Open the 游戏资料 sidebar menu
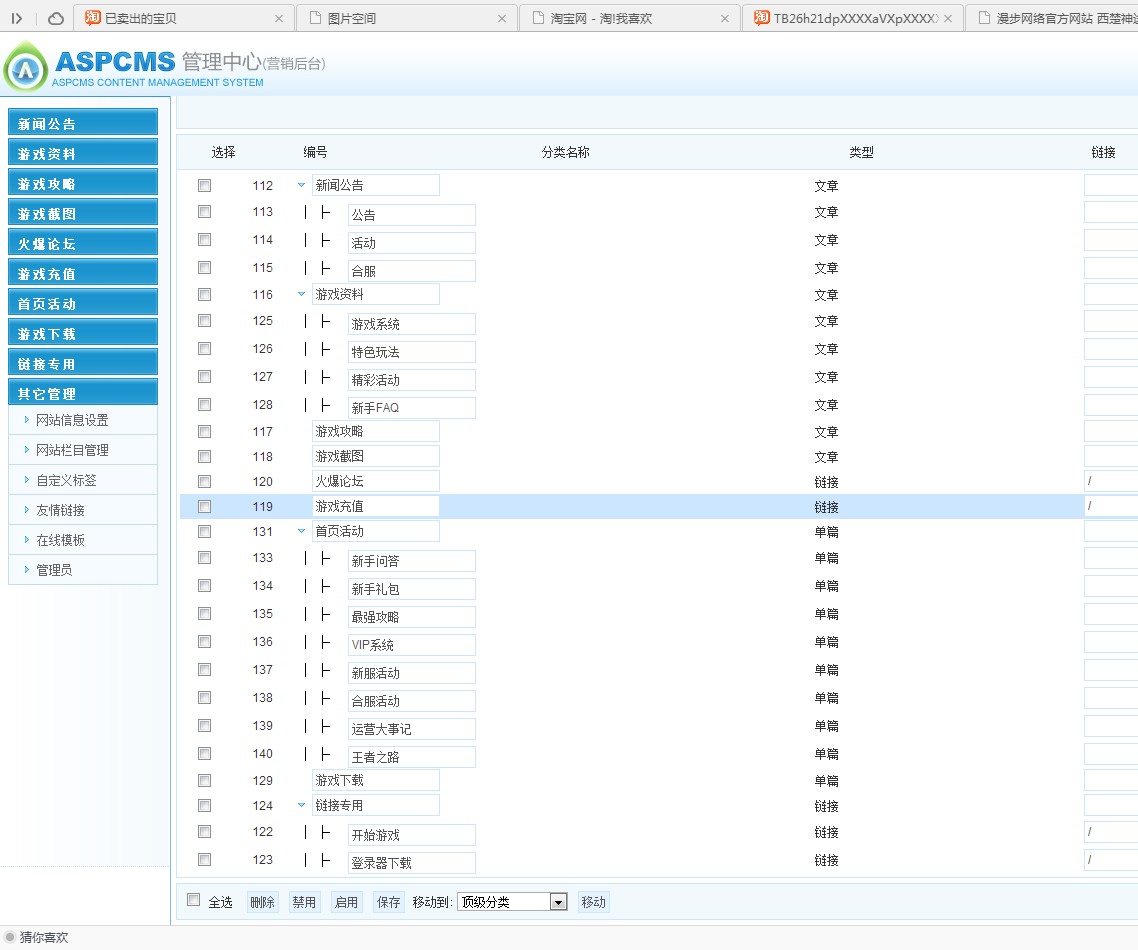This screenshot has width=1138, height=950. [83, 152]
